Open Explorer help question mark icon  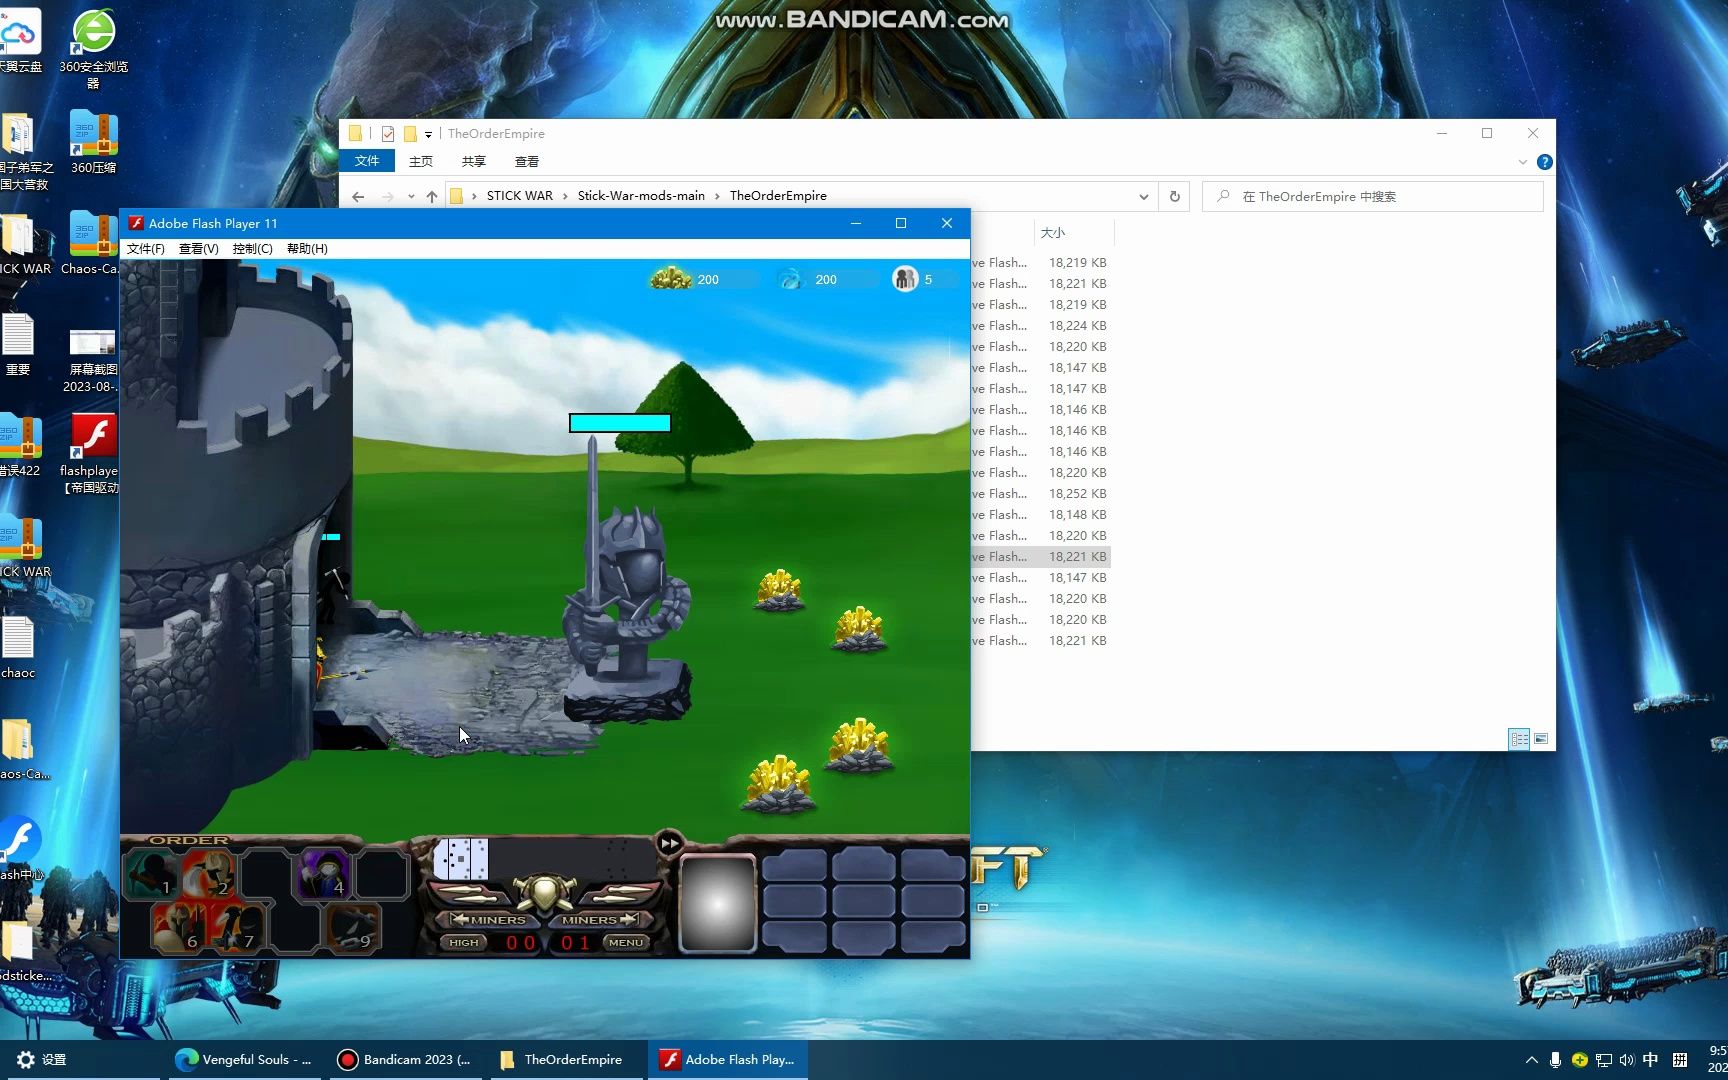tap(1544, 162)
